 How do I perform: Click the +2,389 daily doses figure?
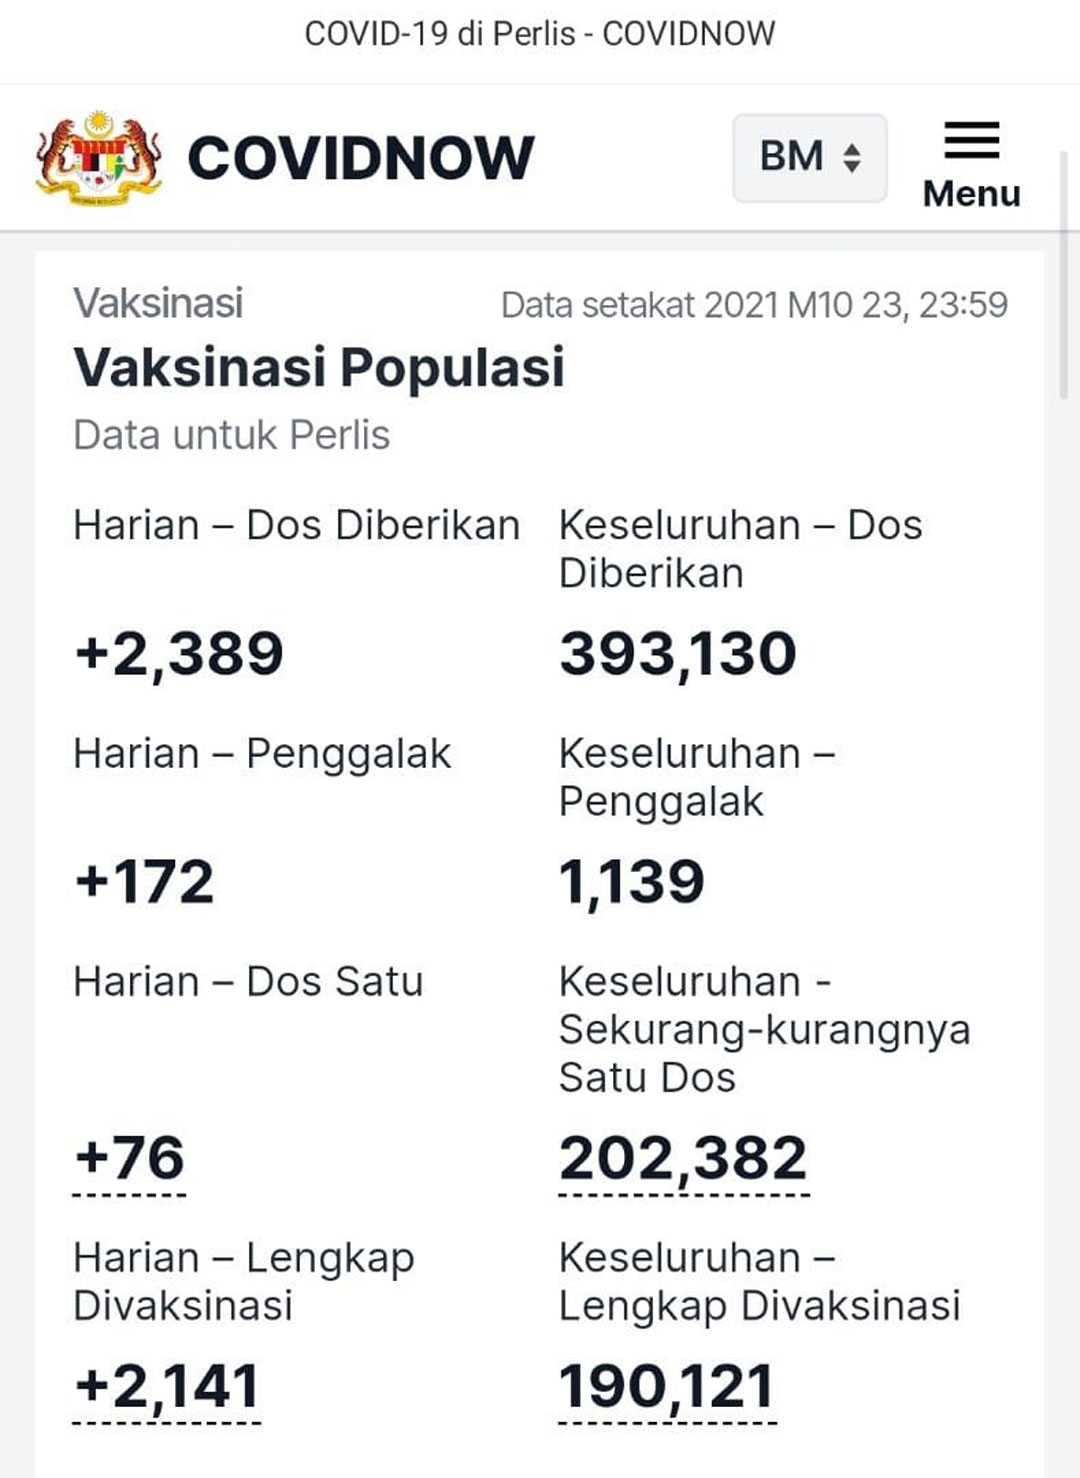coord(179,654)
